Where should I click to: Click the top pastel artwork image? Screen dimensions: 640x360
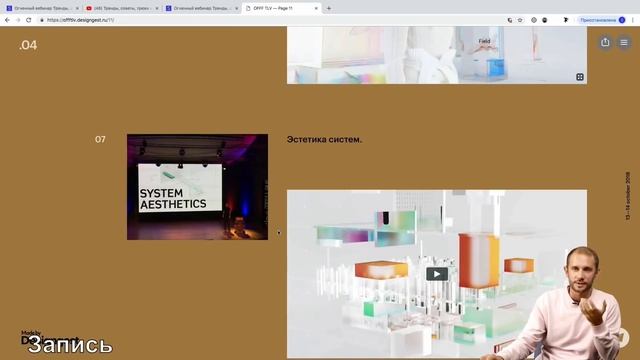[x=437, y=55]
